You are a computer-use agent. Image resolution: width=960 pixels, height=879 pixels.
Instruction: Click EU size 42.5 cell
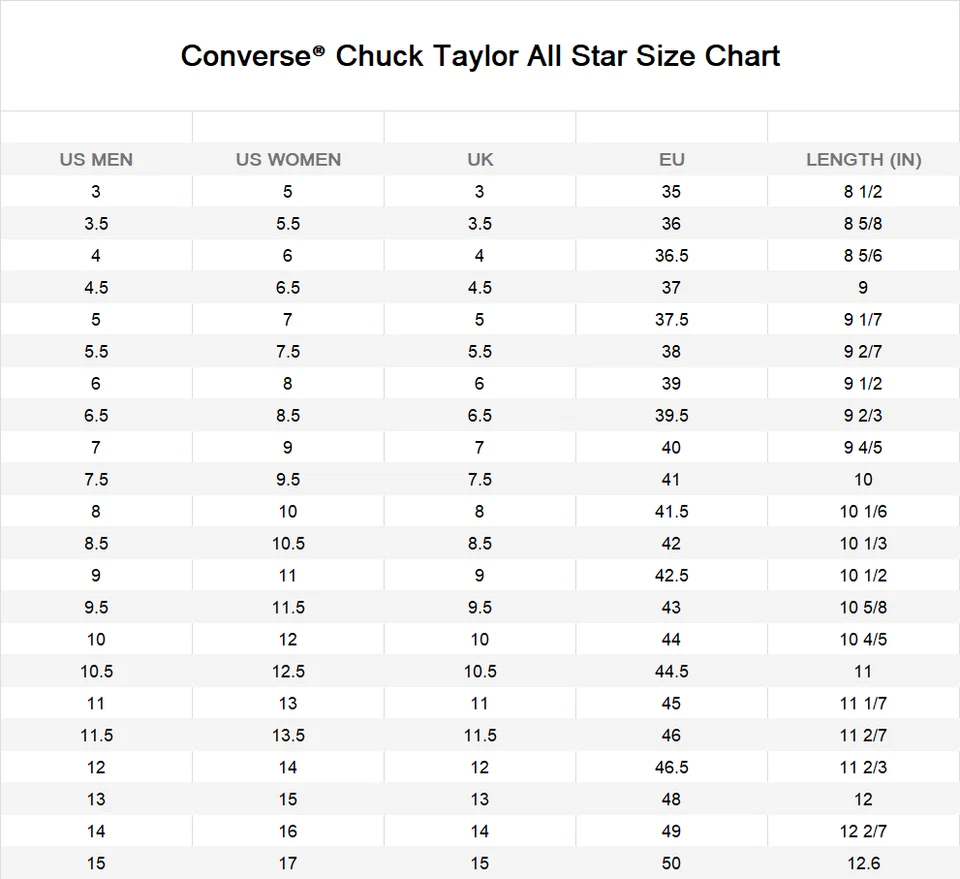pos(671,576)
